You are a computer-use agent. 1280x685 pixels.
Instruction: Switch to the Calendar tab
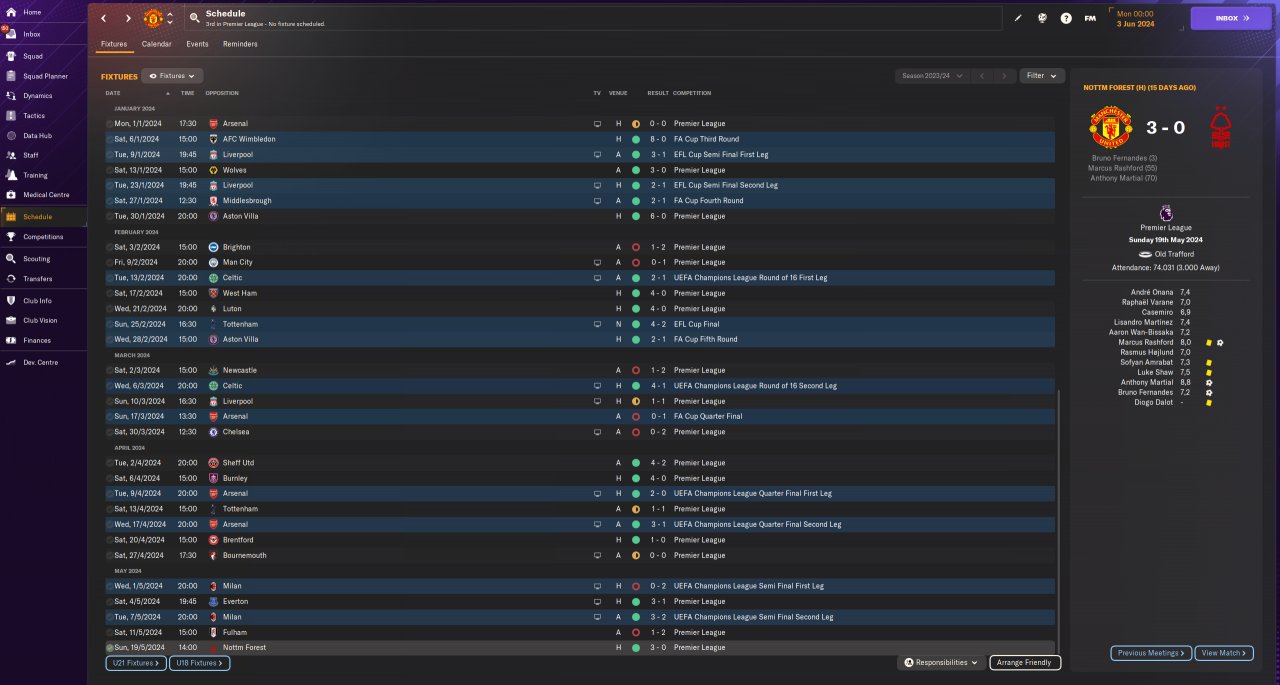coord(156,44)
